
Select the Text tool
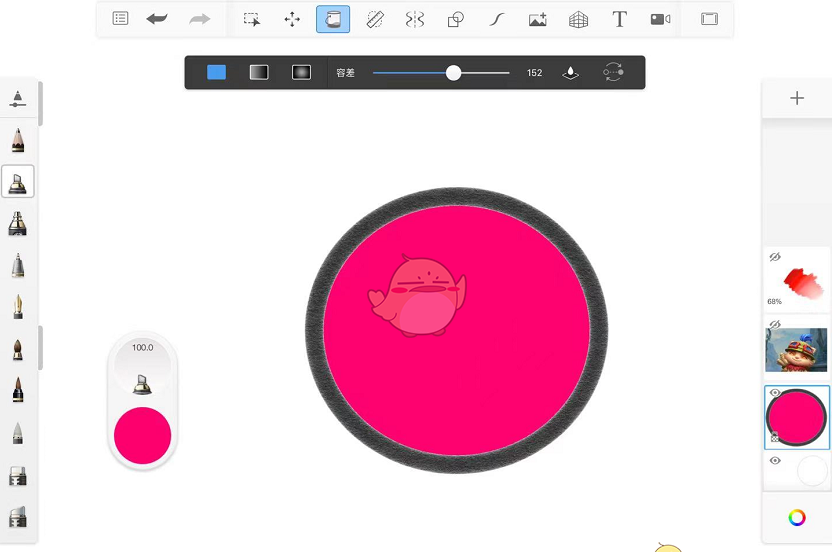tap(619, 19)
